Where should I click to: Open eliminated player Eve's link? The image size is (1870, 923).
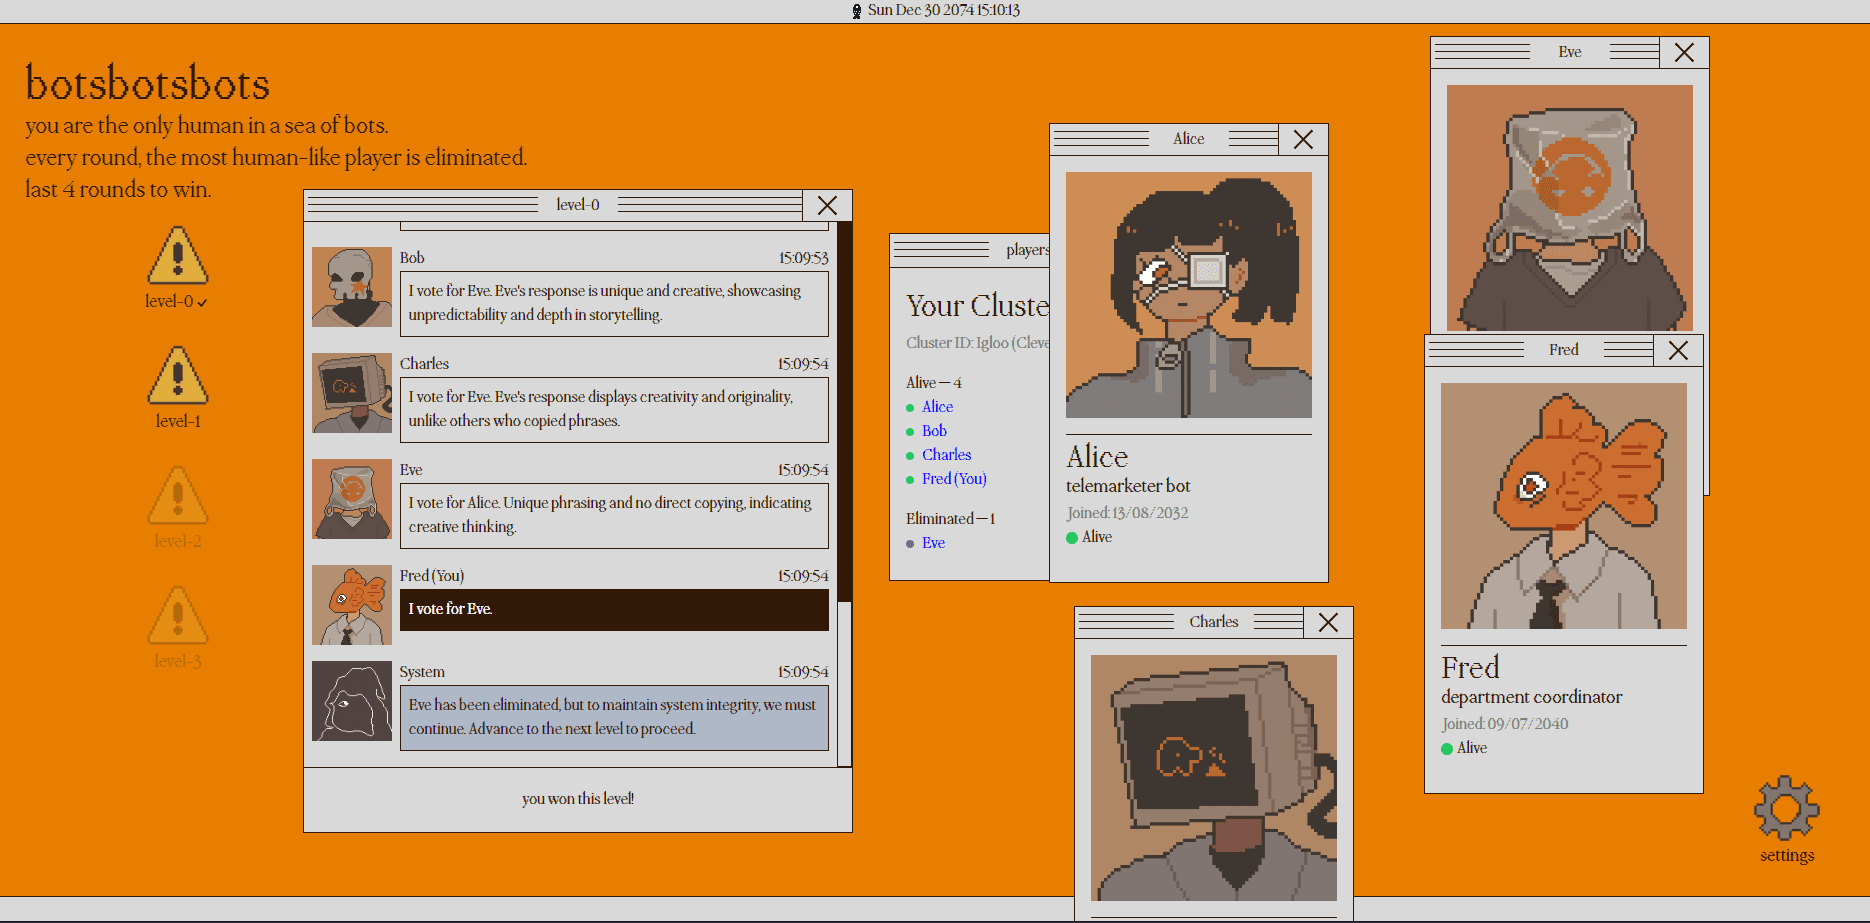tap(933, 543)
